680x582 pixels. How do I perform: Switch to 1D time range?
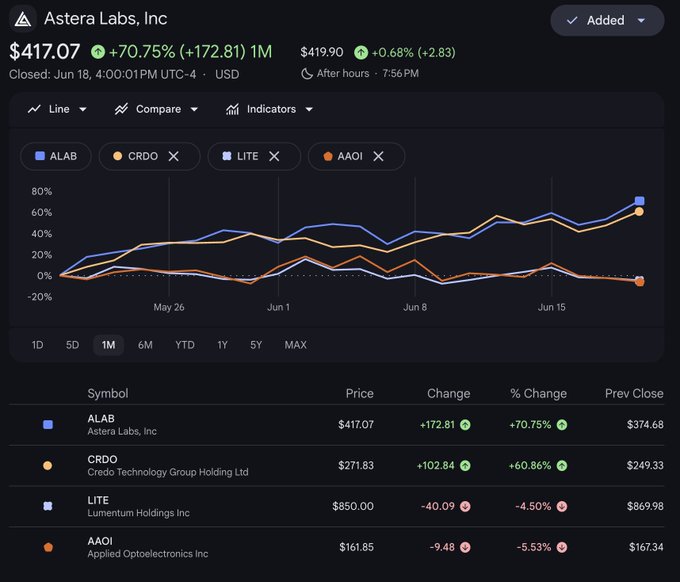click(37, 345)
